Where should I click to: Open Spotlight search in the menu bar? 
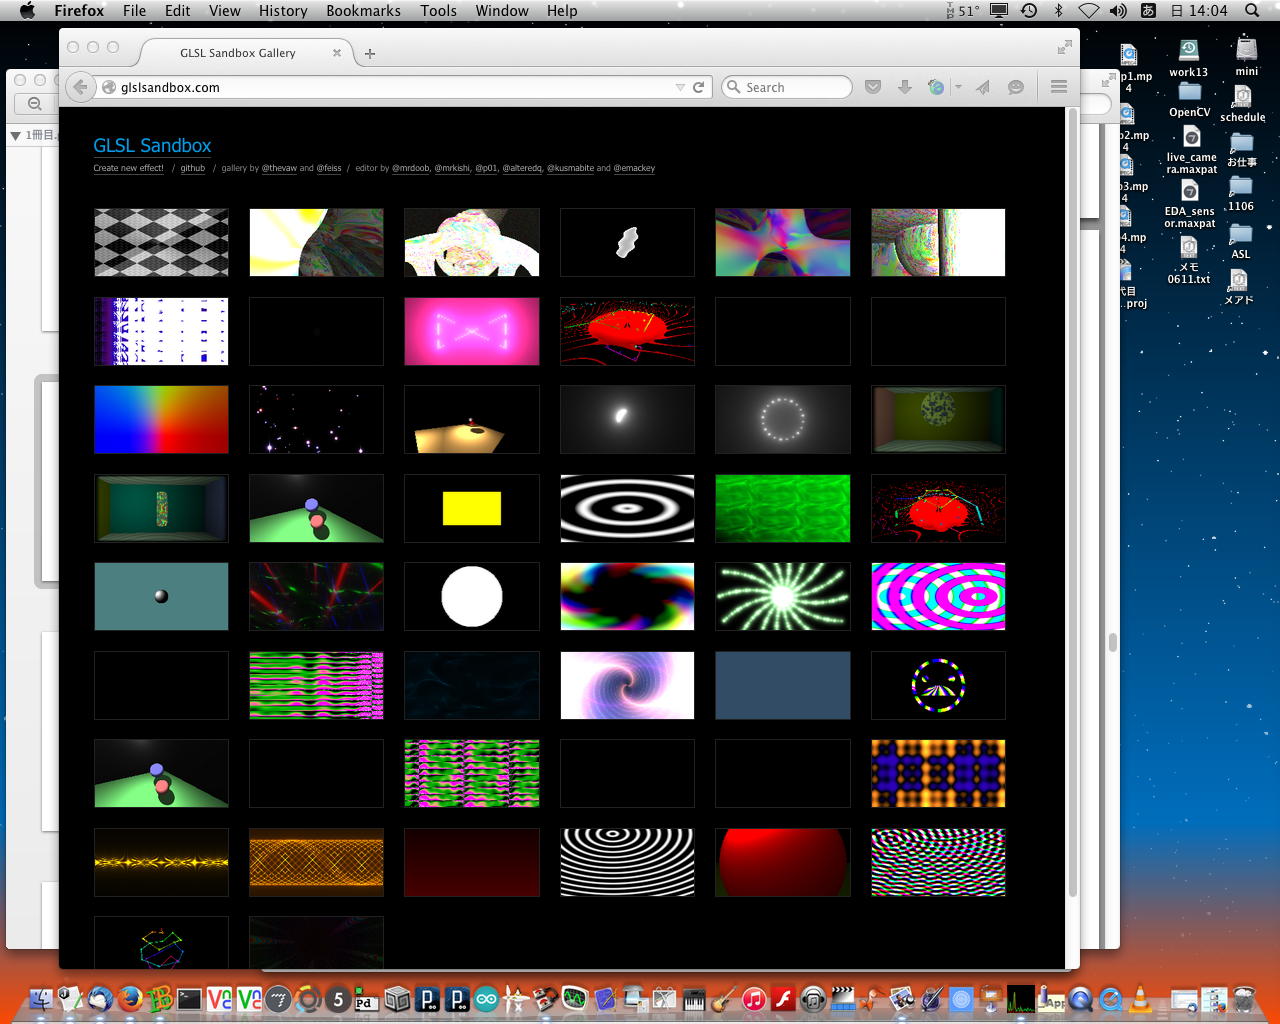pyautogui.click(x=1252, y=10)
